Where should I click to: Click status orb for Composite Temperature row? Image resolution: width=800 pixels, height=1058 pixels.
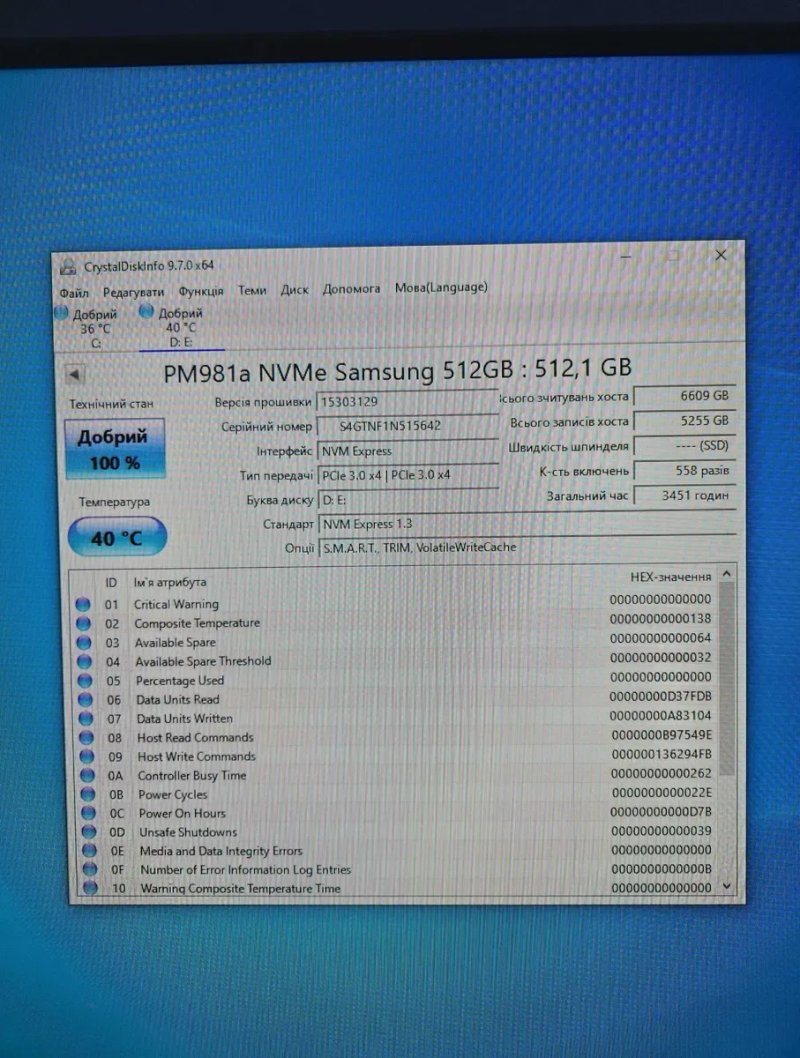point(84,623)
